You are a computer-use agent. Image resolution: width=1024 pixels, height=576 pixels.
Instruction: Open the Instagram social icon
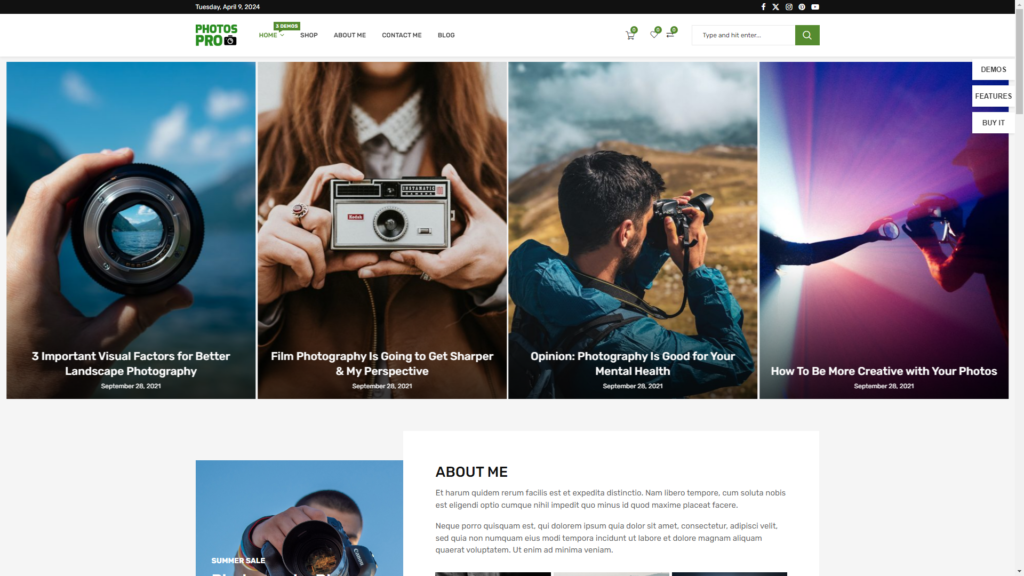[789, 7]
